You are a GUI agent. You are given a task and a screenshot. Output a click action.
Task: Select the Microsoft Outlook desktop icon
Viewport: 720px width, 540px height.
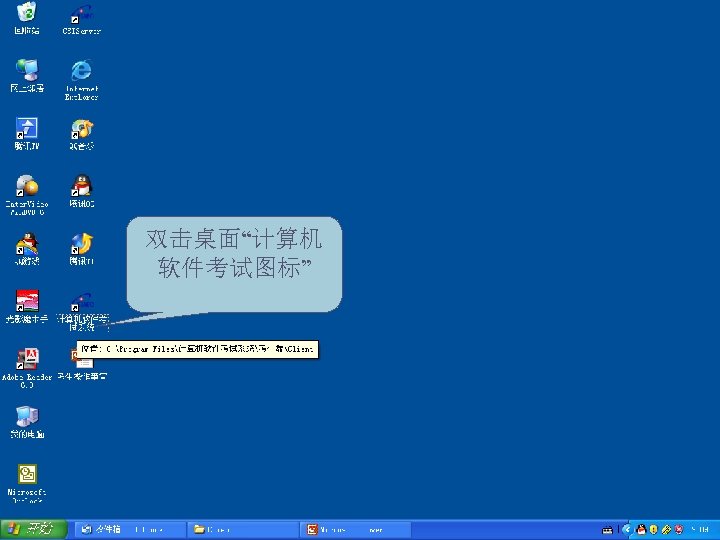click(x=27, y=484)
